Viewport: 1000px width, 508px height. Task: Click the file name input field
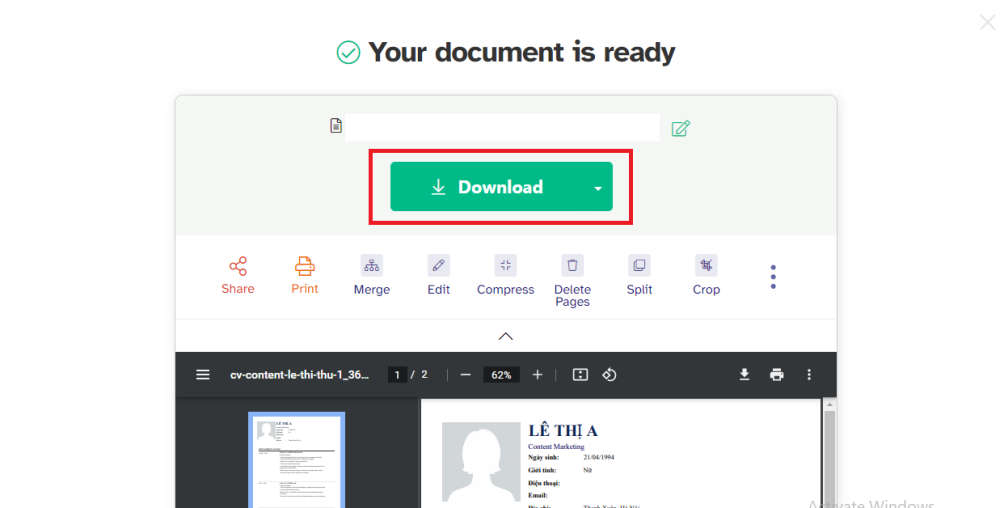click(x=502, y=127)
